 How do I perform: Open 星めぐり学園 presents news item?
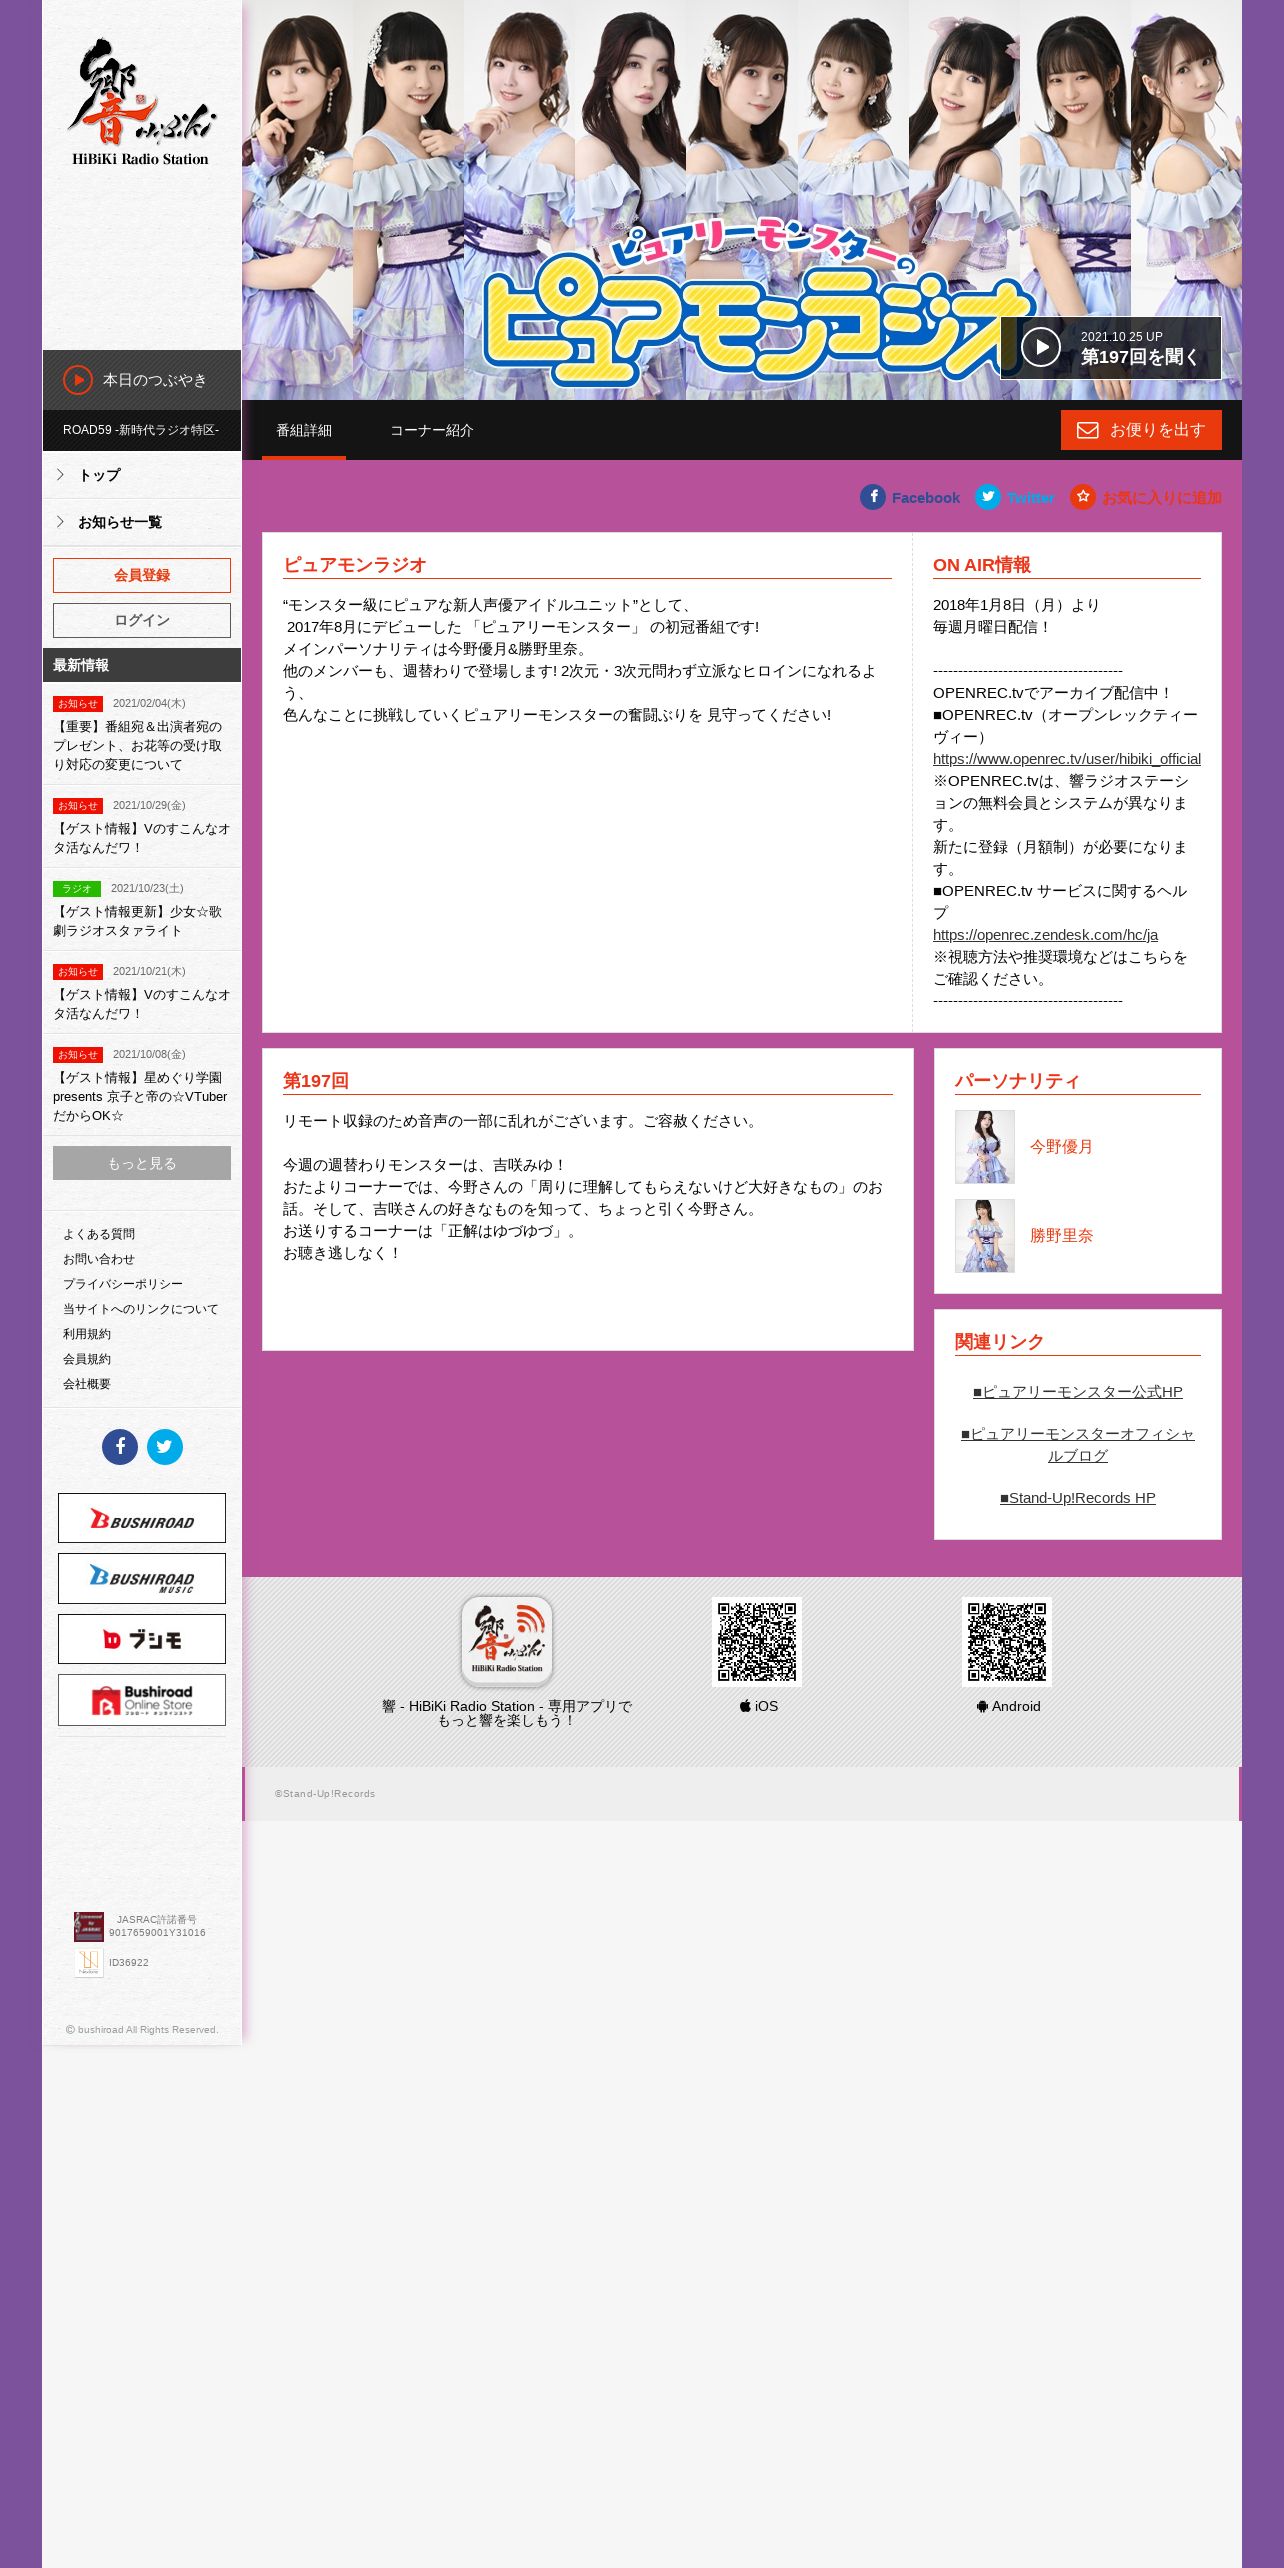point(142,1096)
